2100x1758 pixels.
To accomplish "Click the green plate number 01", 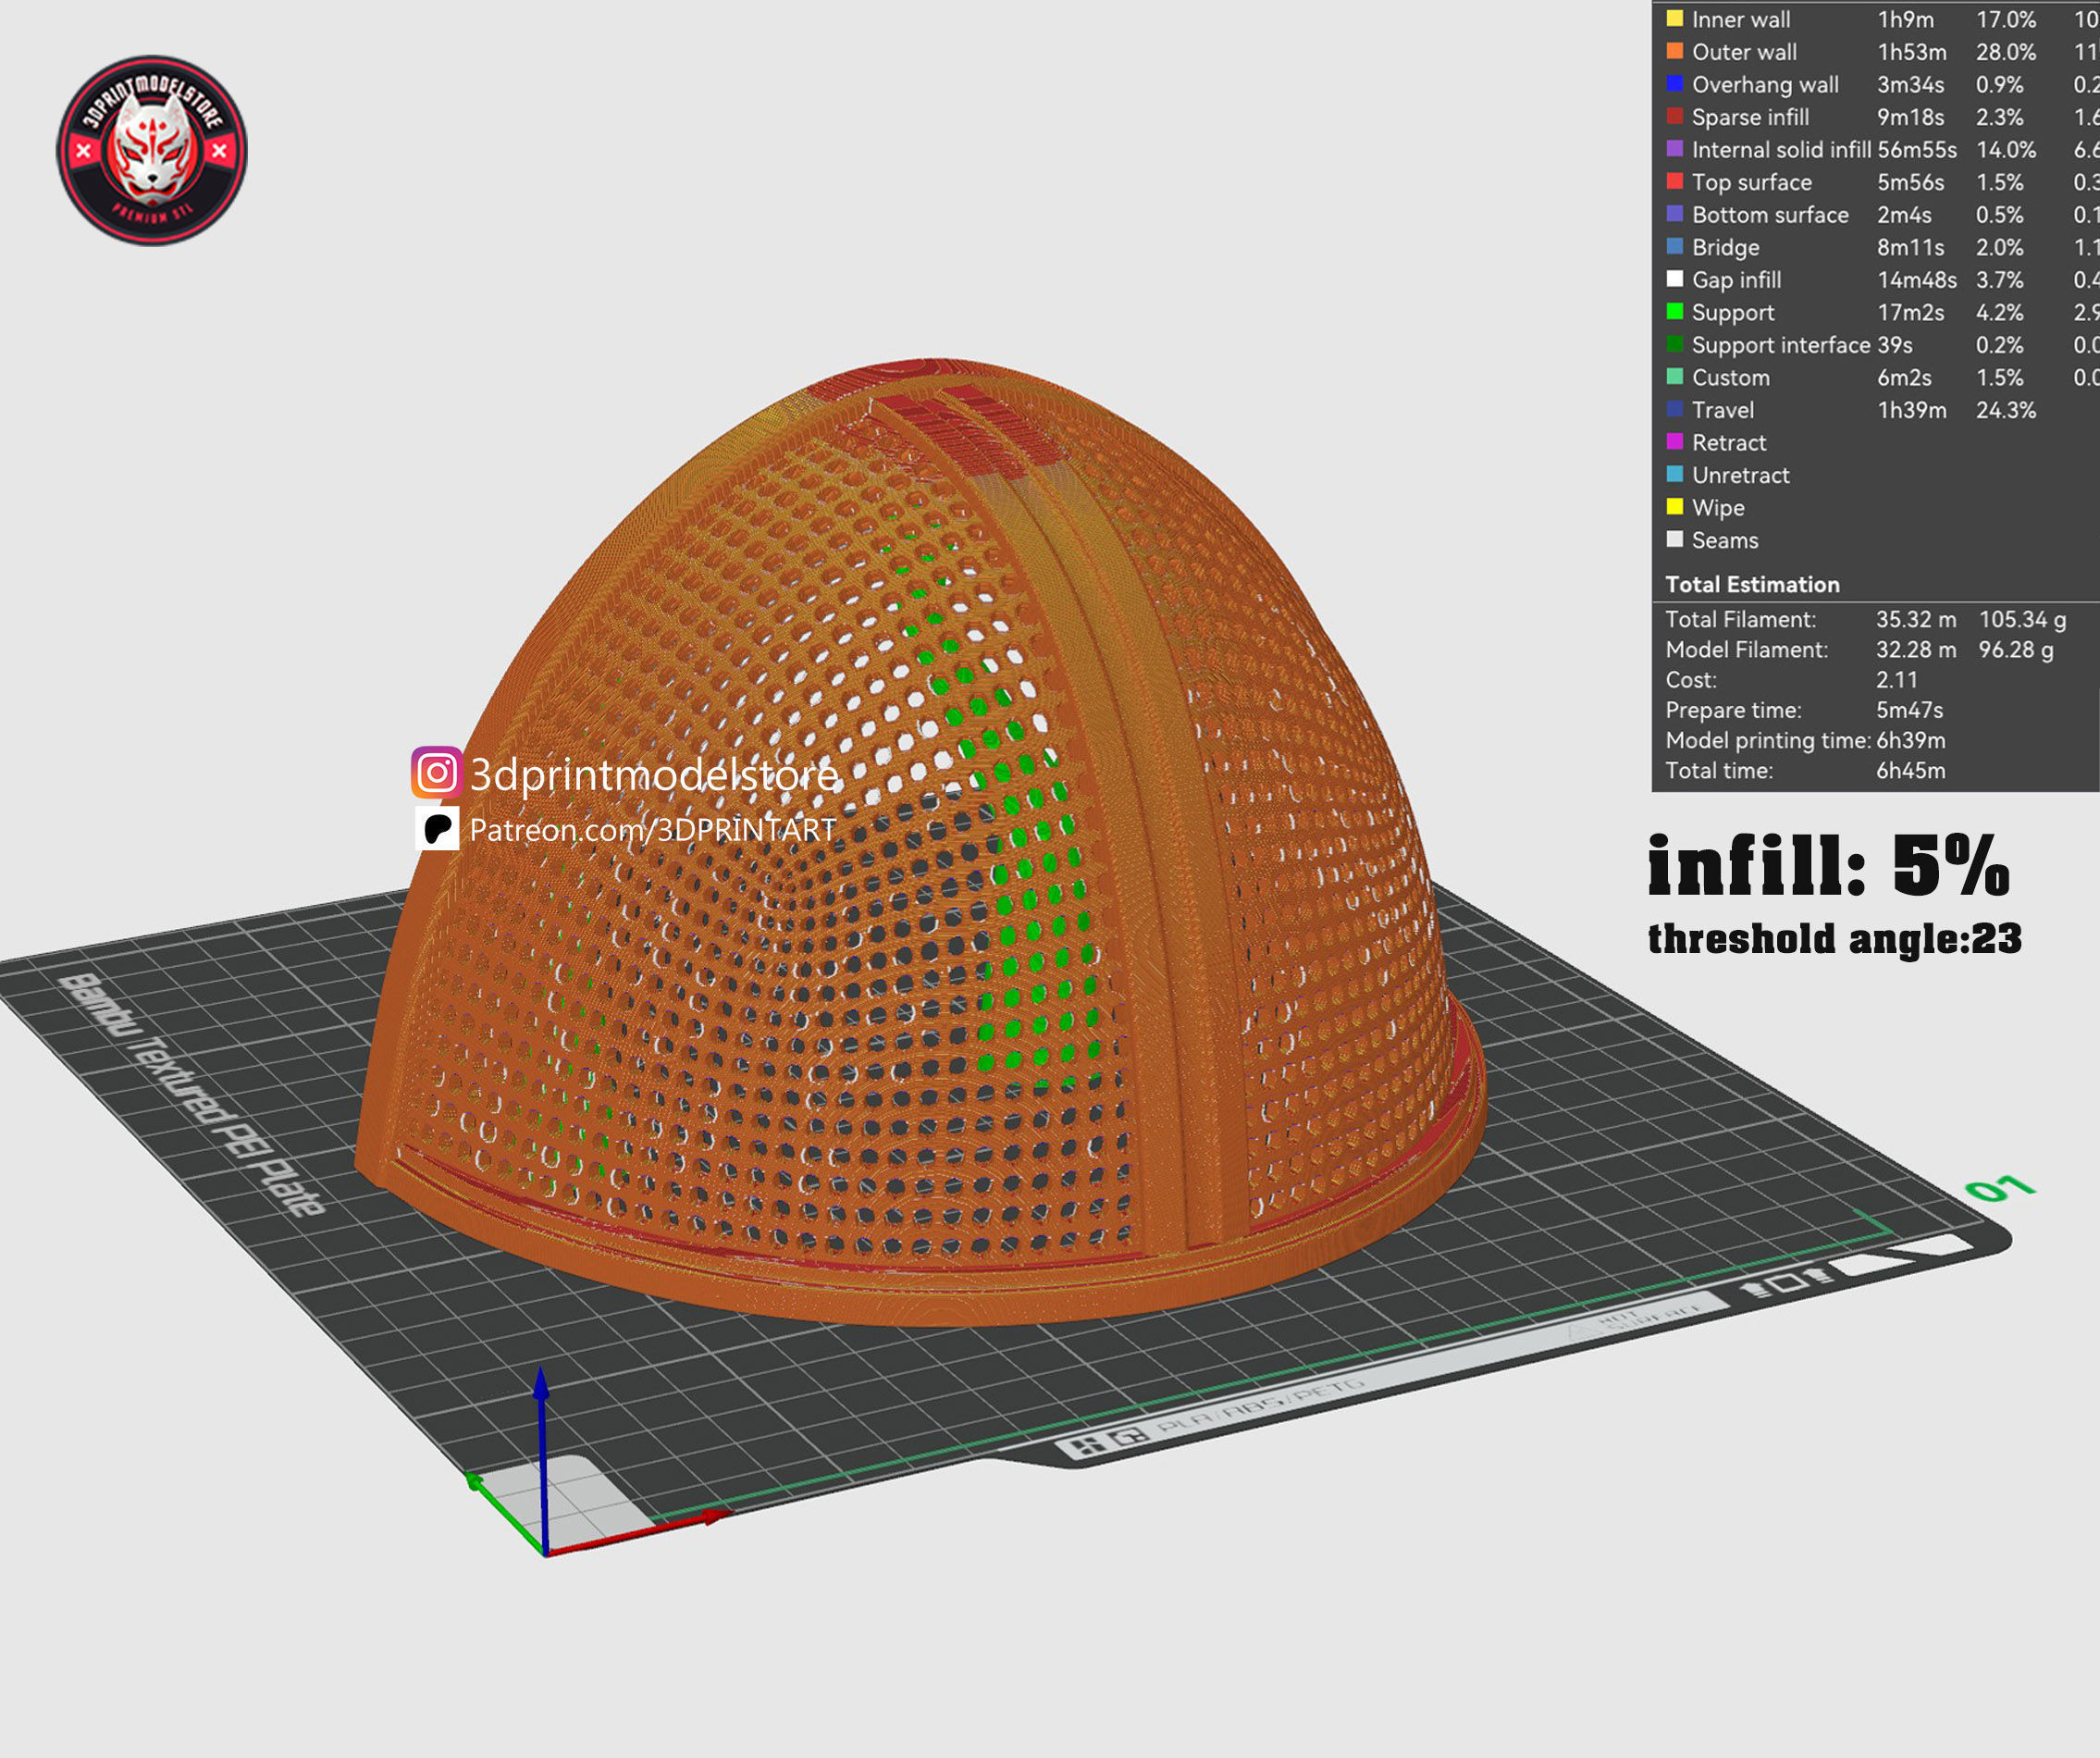I will point(1998,1188).
